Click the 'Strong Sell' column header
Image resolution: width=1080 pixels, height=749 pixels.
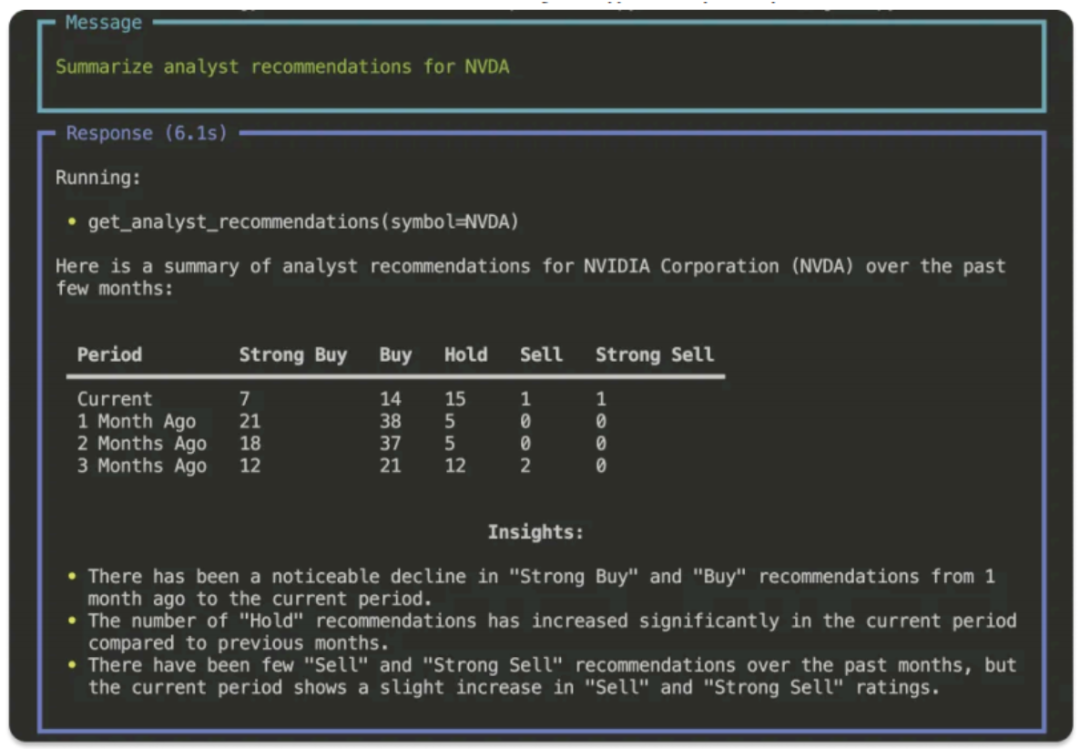(654, 355)
